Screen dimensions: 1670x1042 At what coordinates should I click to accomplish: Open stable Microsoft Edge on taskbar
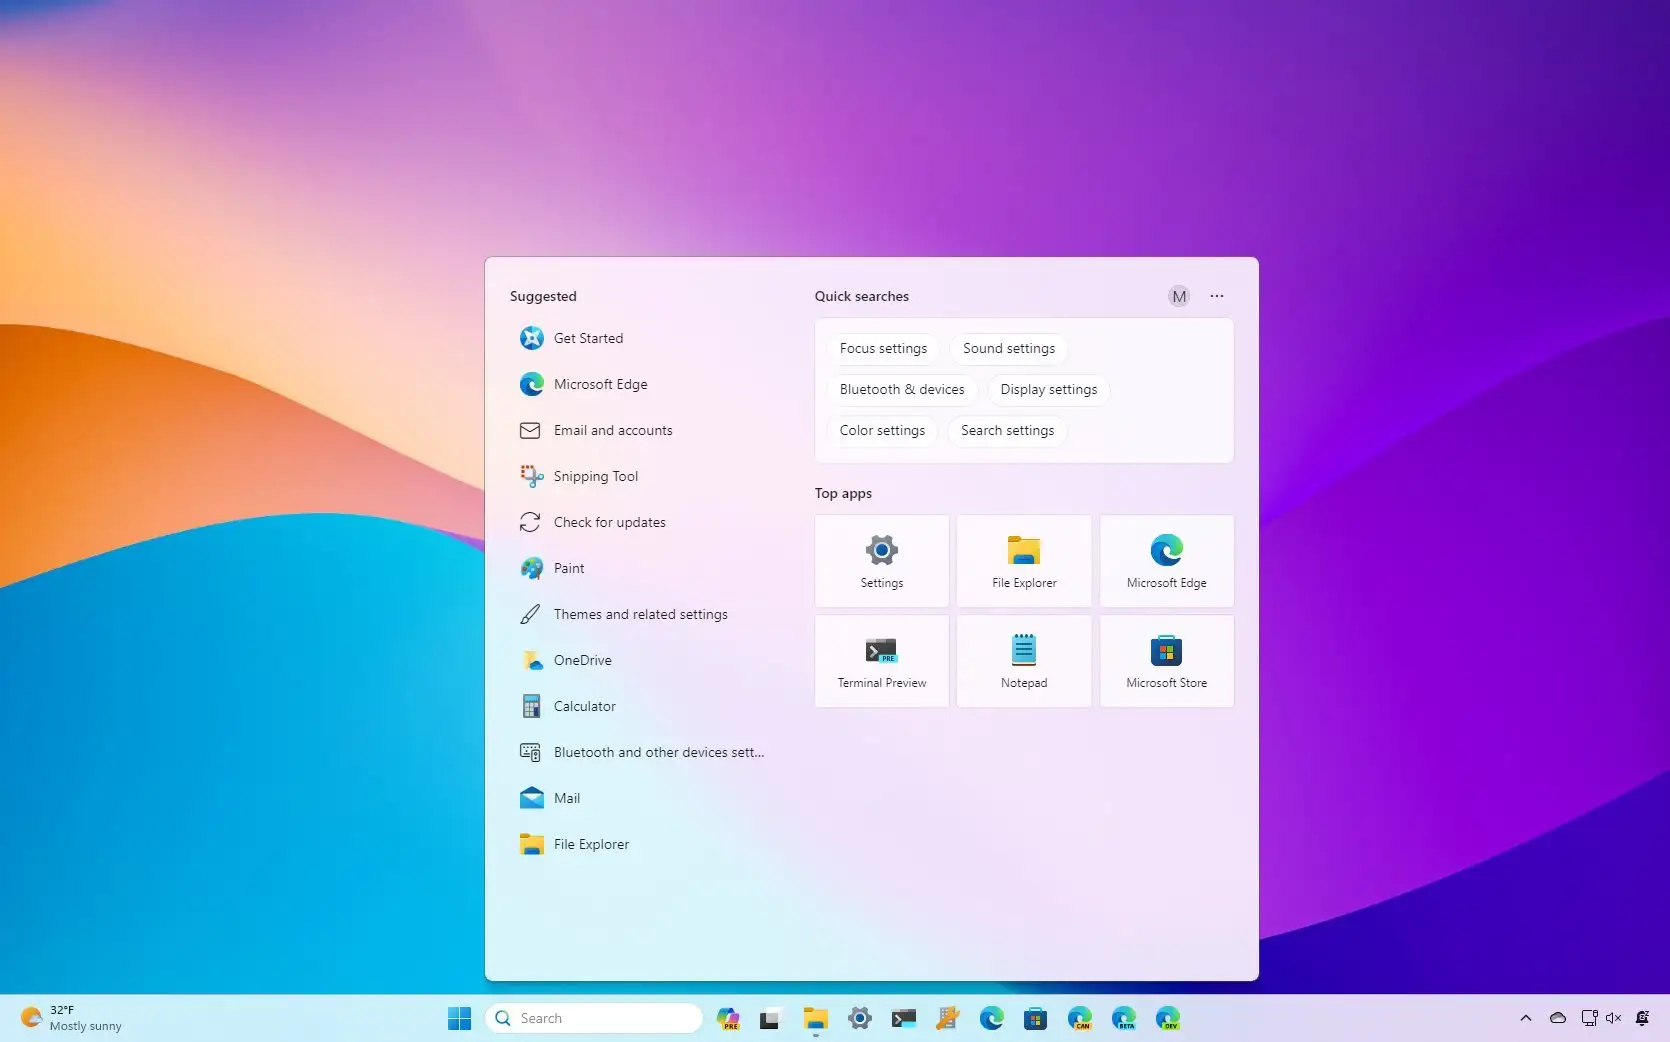pyautogui.click(x=992, y=1018)
